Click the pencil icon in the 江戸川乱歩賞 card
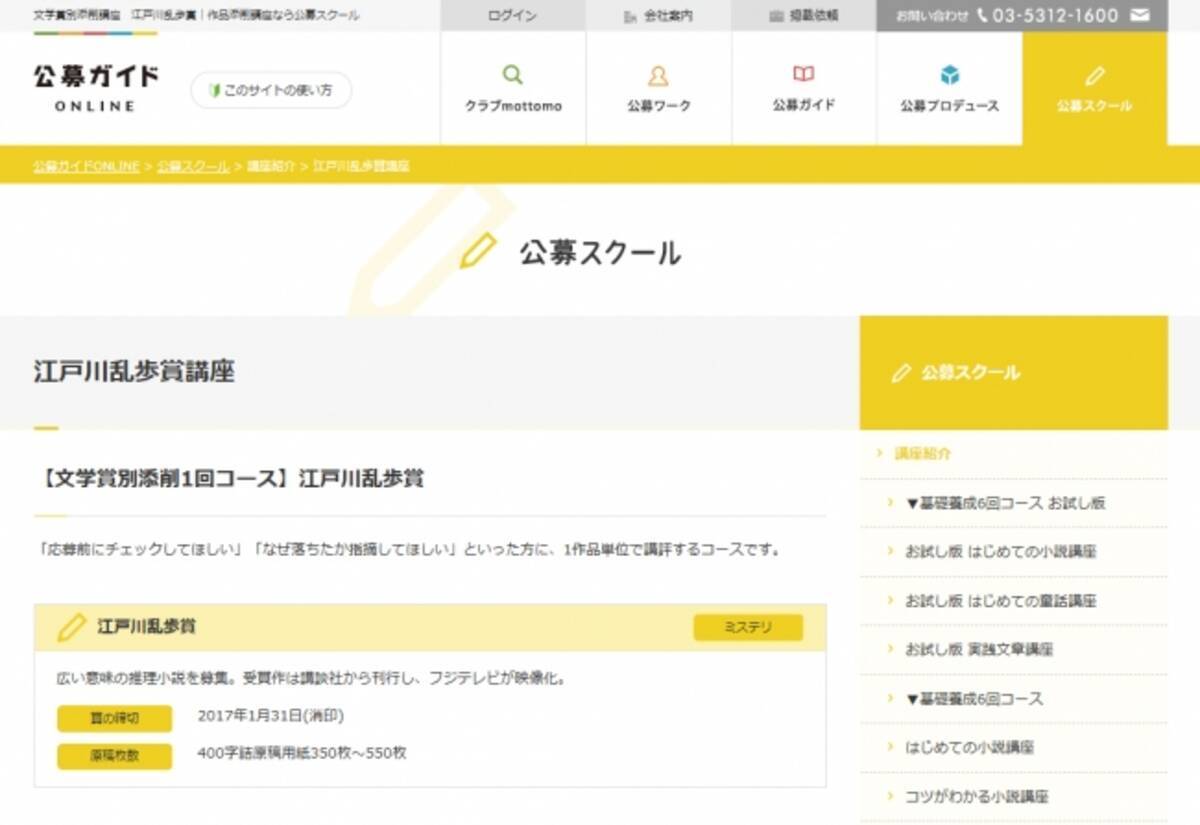1200x825 pixels. point(70,628)
